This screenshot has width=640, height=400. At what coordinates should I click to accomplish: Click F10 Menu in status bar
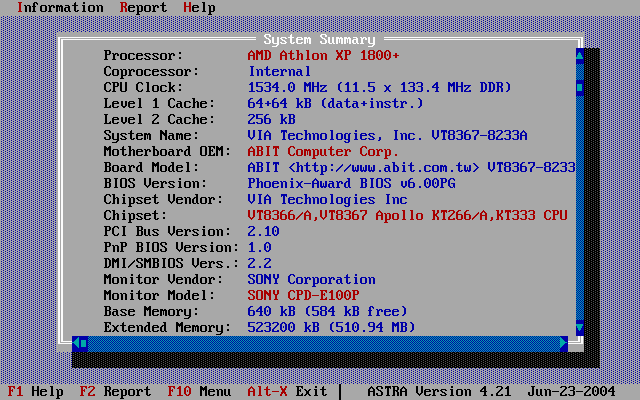pos(199,391)
